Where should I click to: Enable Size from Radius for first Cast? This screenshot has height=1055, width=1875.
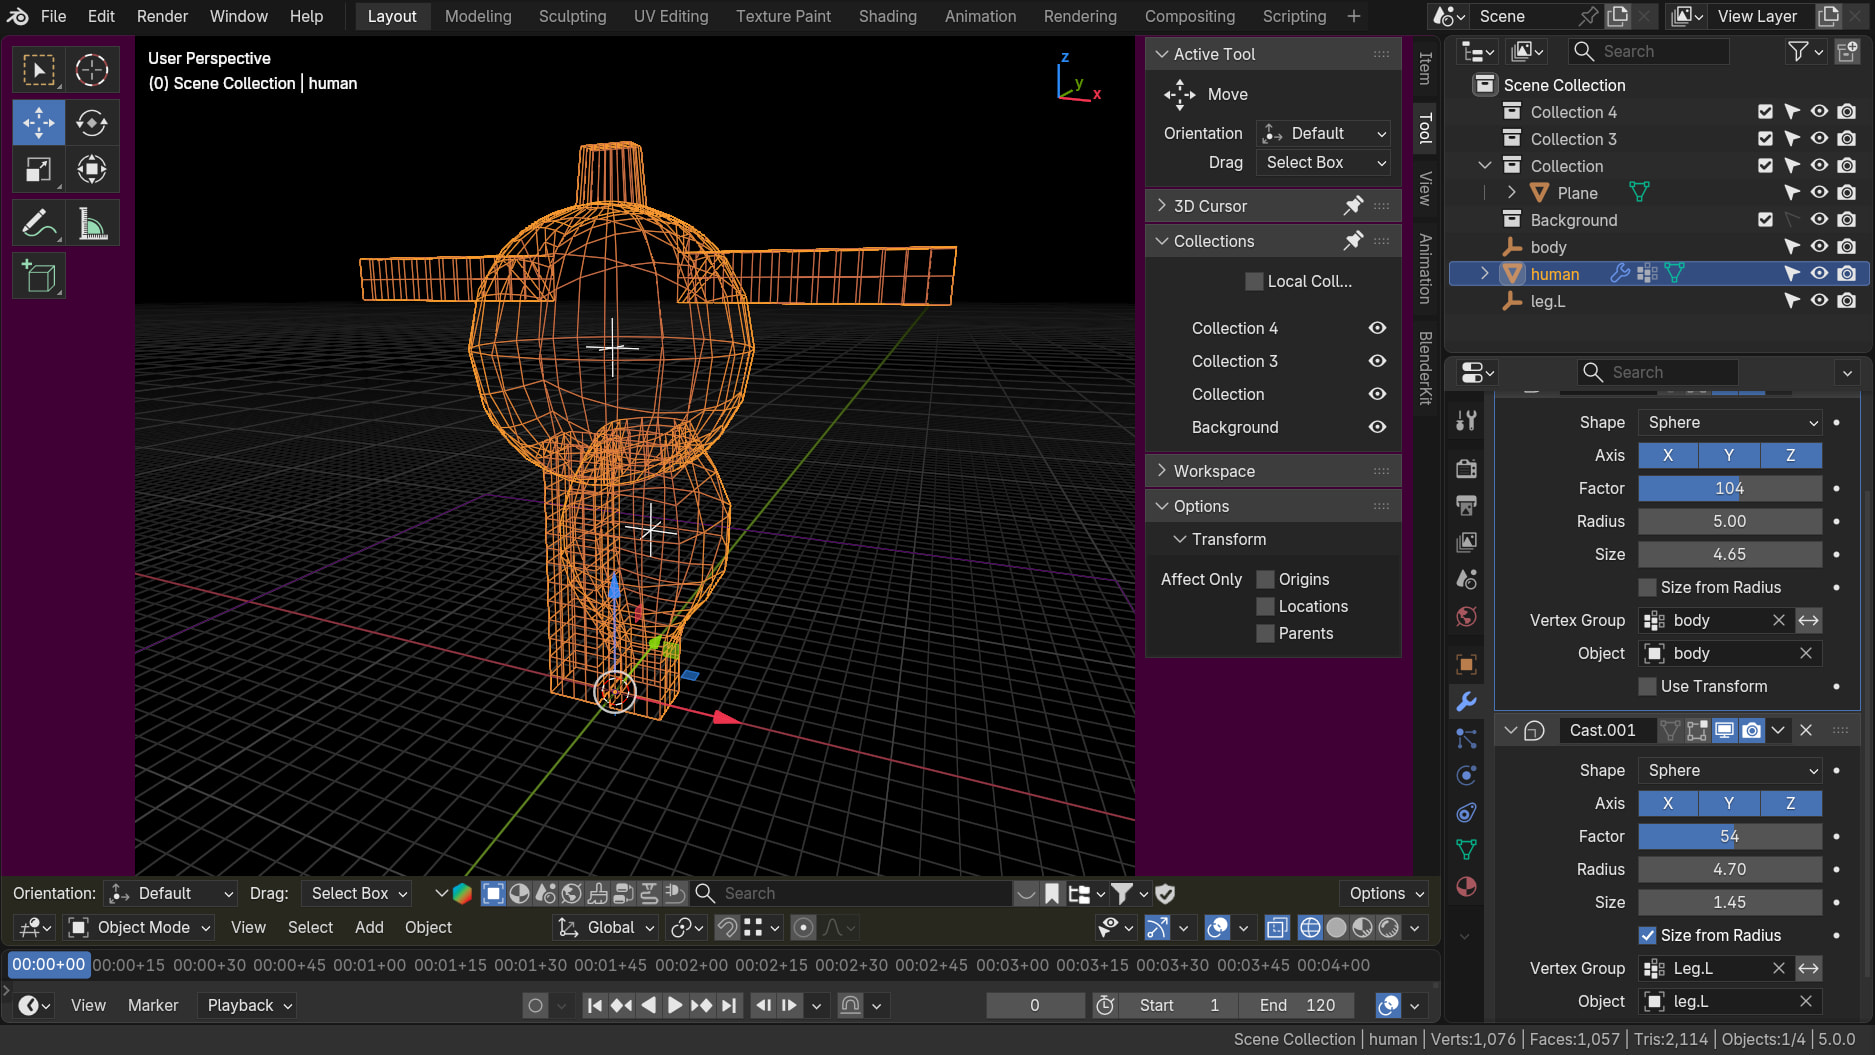pyautogui.click(x=1647, y=587)
